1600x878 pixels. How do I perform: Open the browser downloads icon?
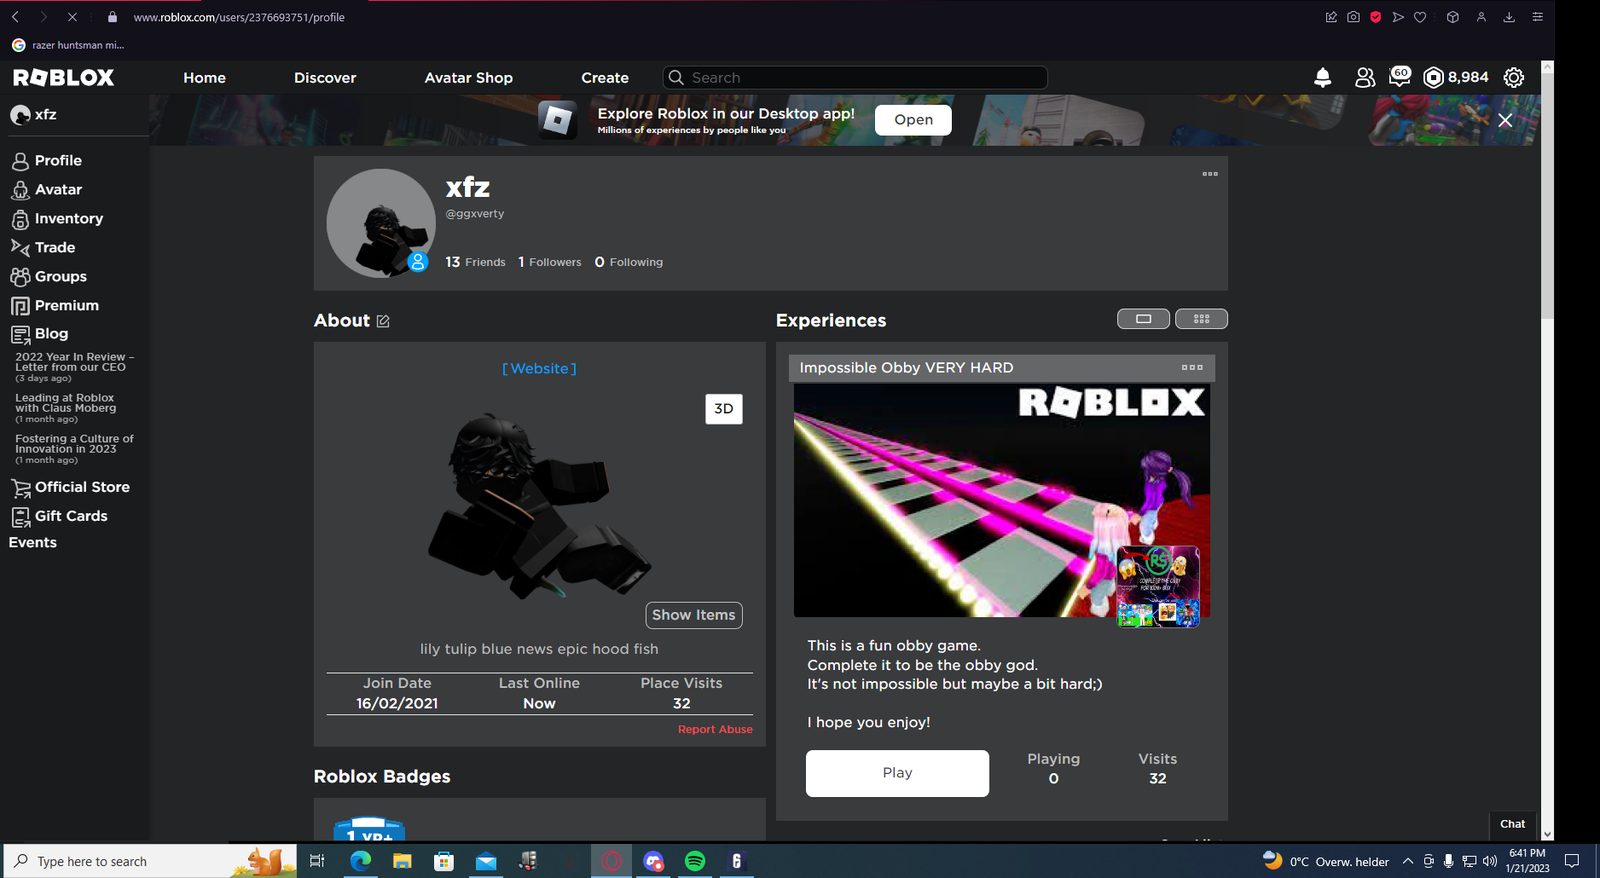(1509, 17)
